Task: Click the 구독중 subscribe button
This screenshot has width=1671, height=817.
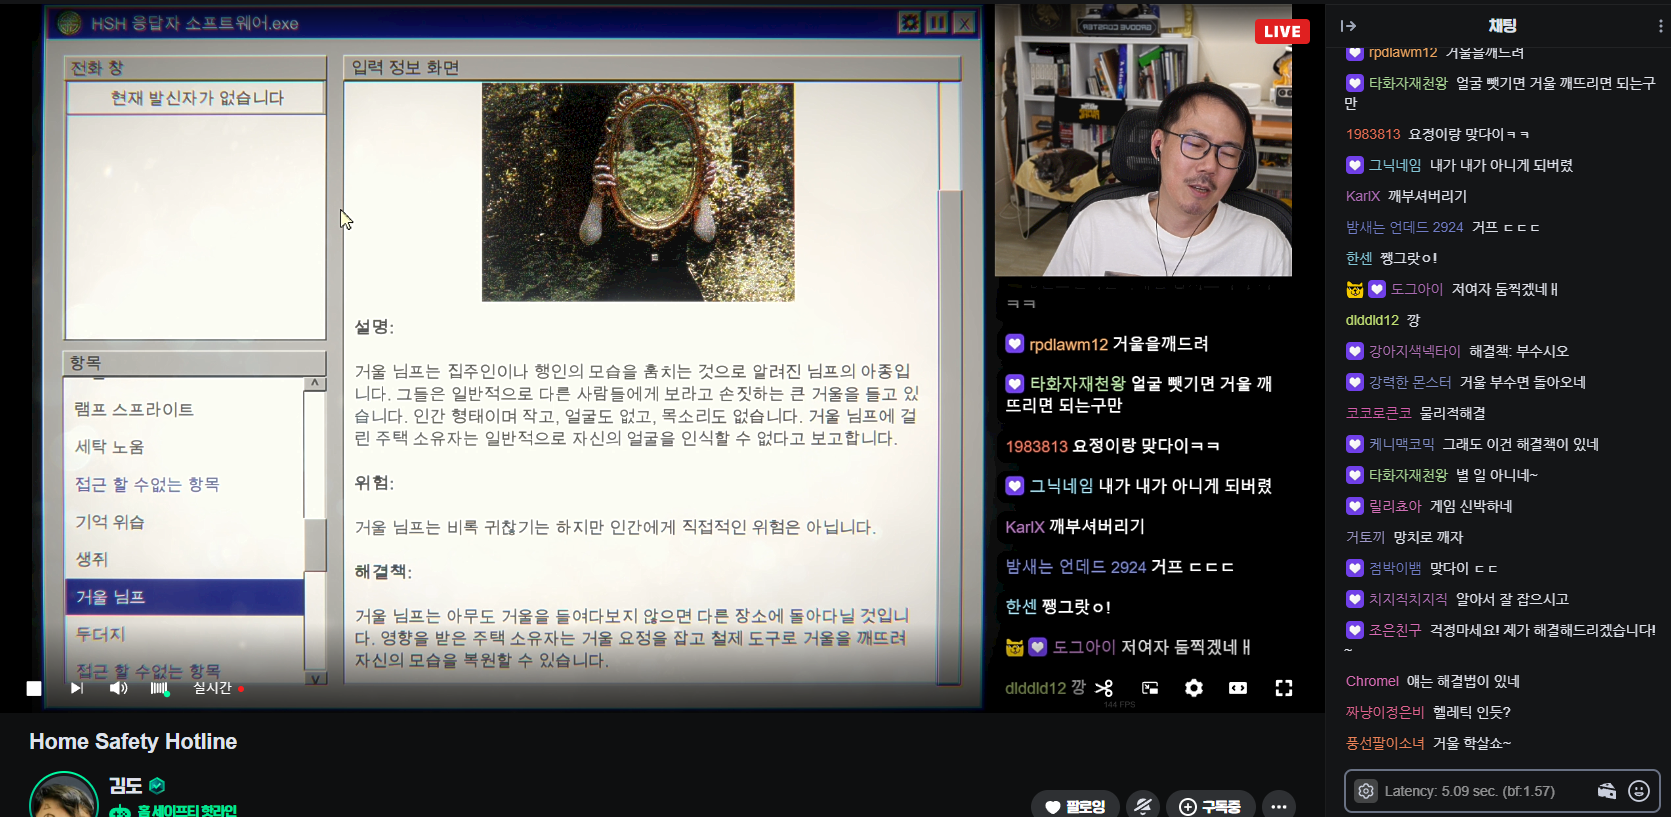Action: click(x=1210, y=806)
